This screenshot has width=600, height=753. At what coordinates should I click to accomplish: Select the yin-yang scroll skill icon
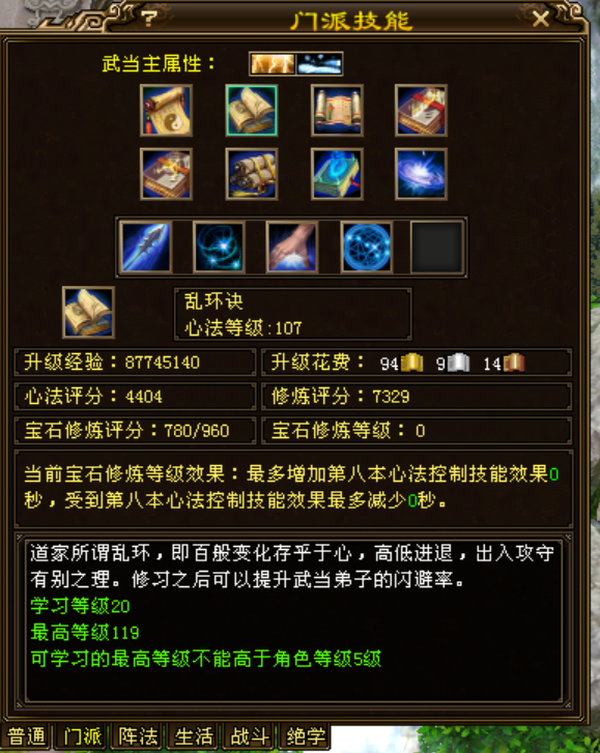tap(166, 110)
